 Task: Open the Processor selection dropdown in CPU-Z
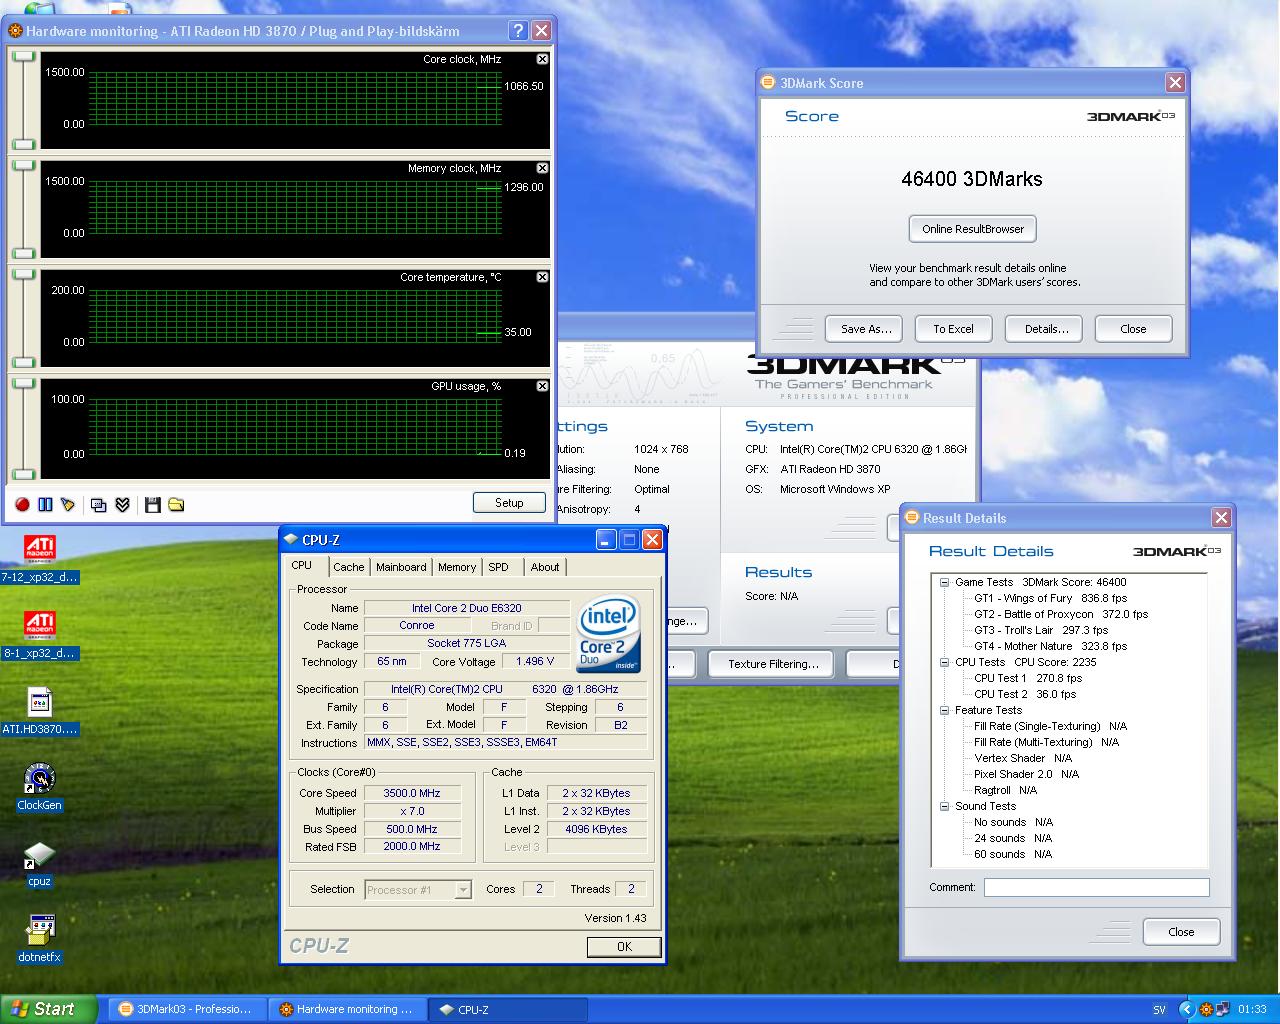[x=463, y=889]
